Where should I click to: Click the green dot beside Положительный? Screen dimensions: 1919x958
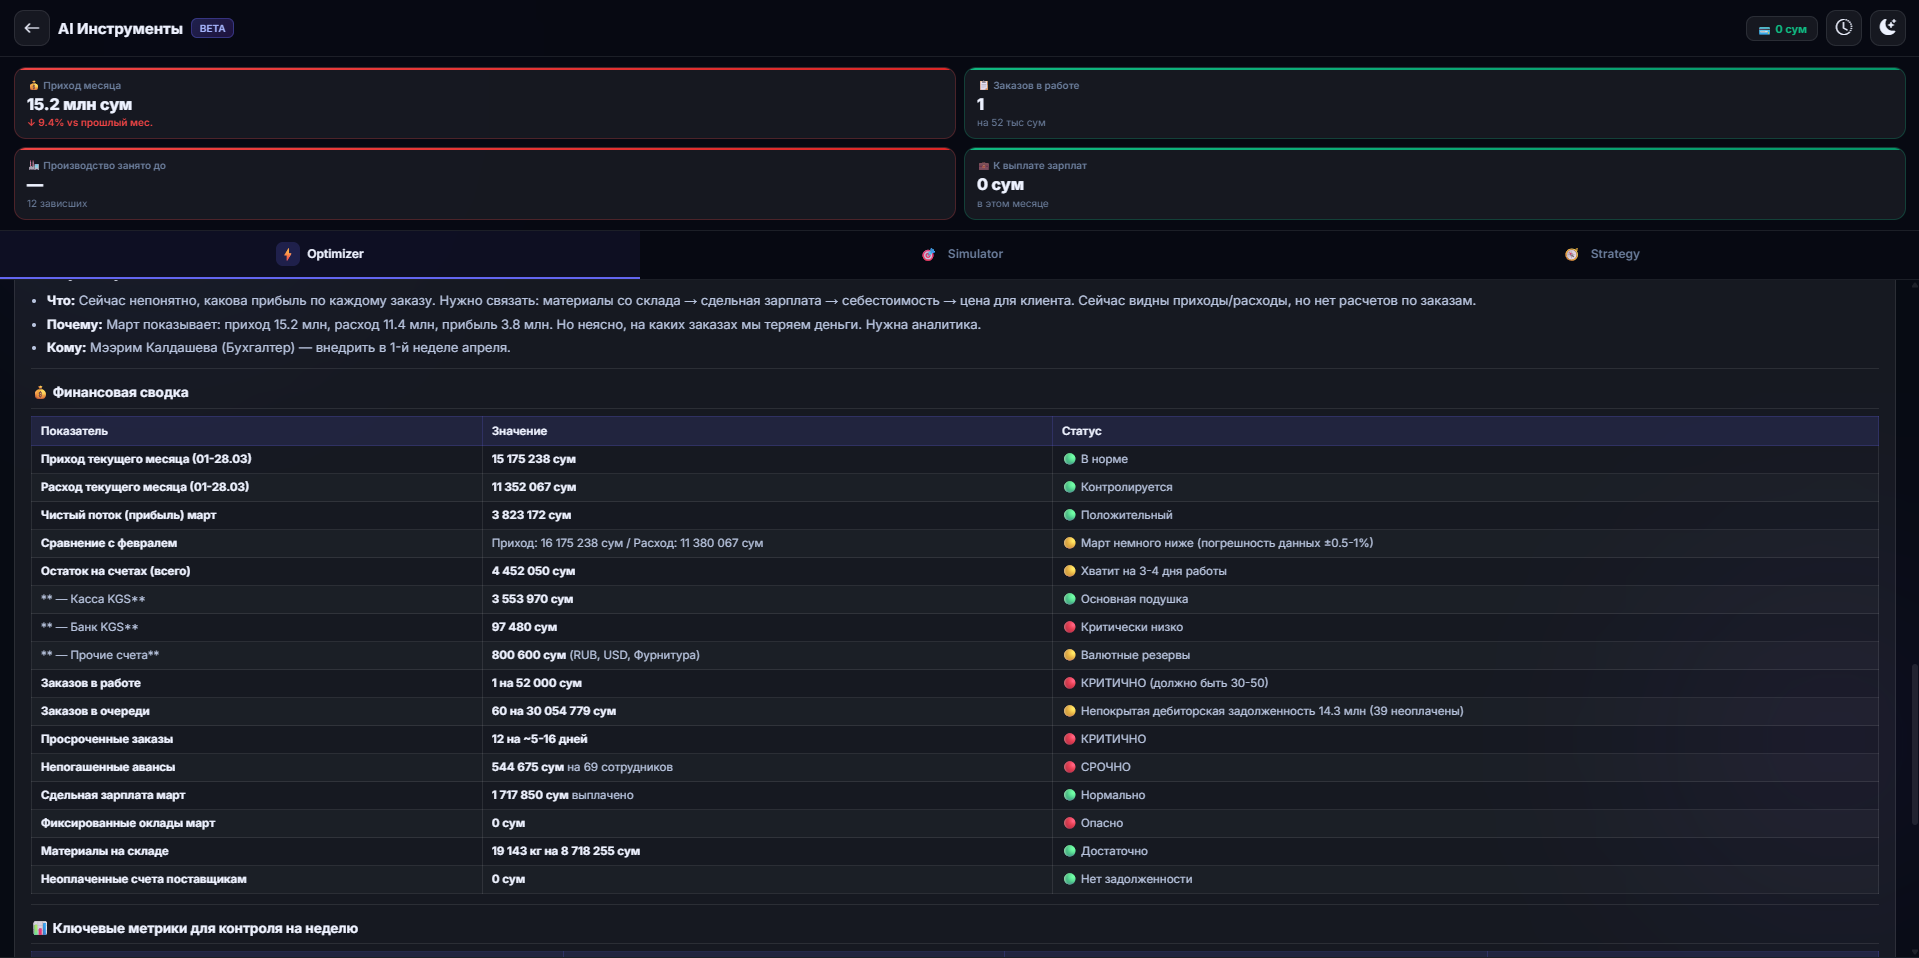[1069, 515]
